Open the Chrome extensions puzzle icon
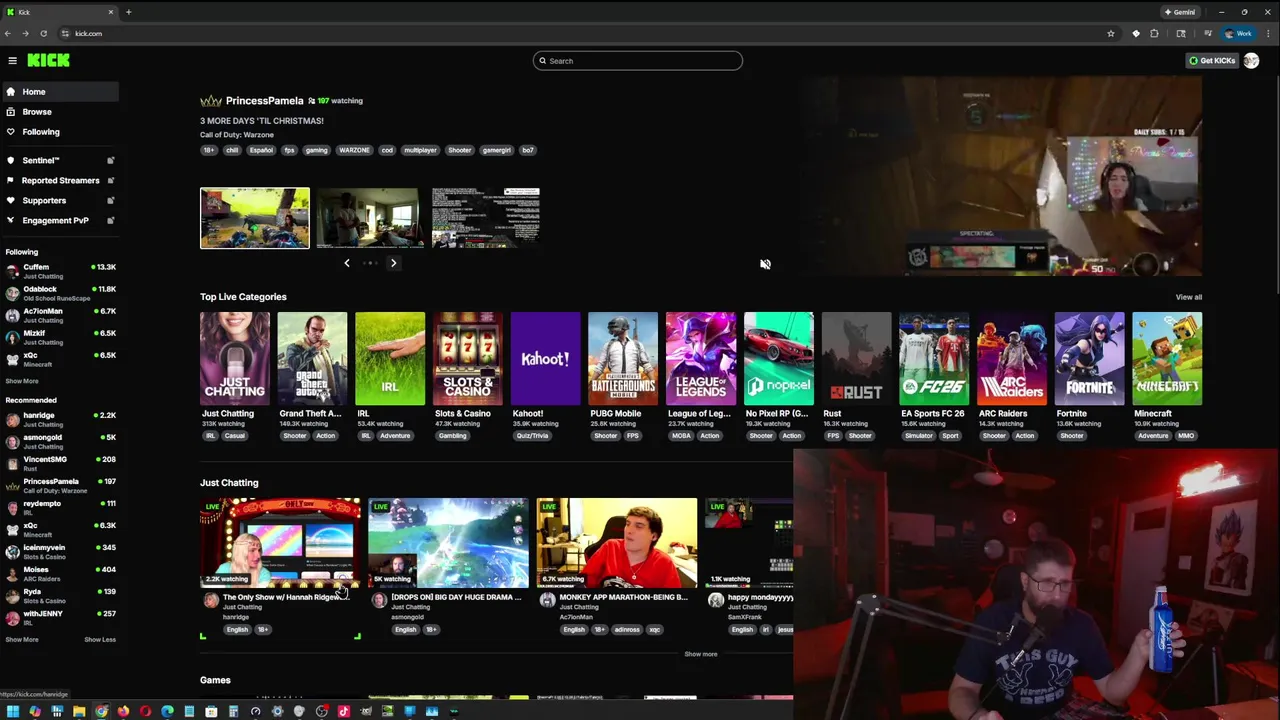The image size is (1280, 720). (x=1154, y=33)
